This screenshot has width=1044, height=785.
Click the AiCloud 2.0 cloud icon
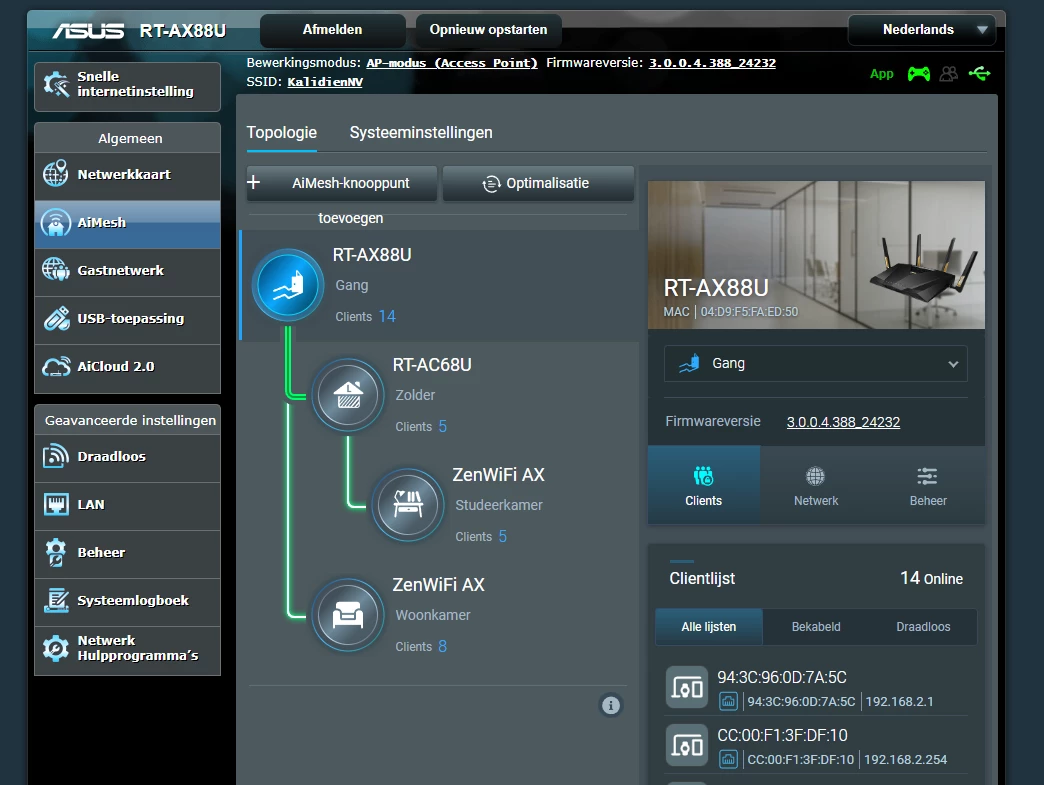56,366
